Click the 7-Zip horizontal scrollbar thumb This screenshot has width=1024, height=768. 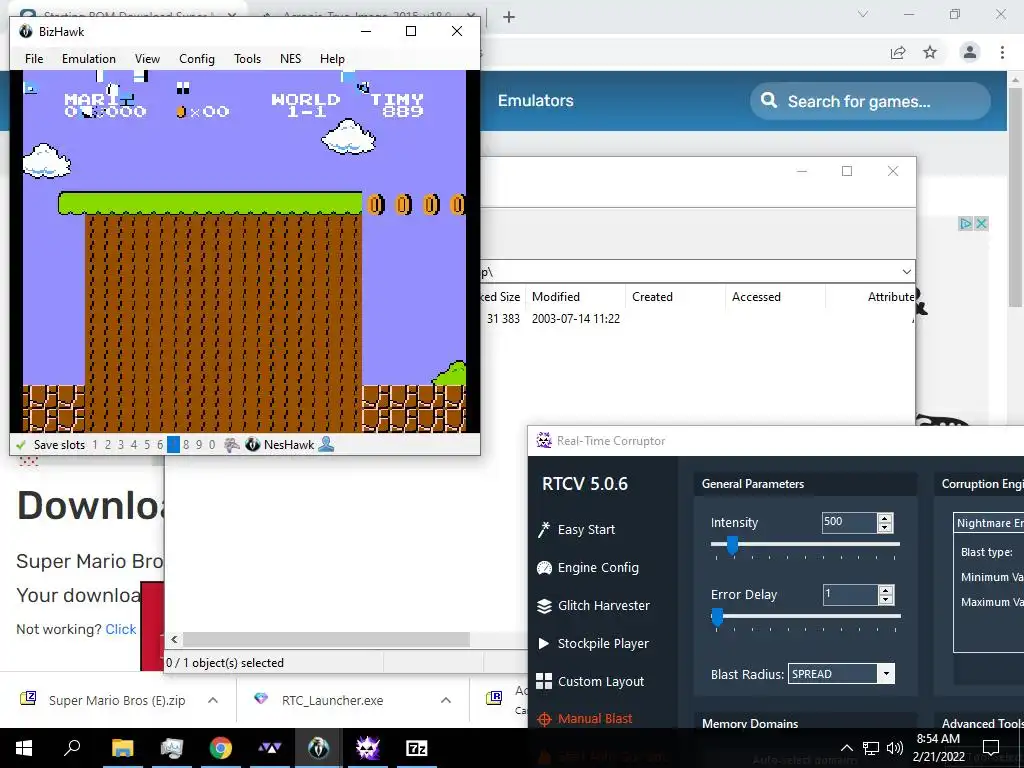pos(326,639)
